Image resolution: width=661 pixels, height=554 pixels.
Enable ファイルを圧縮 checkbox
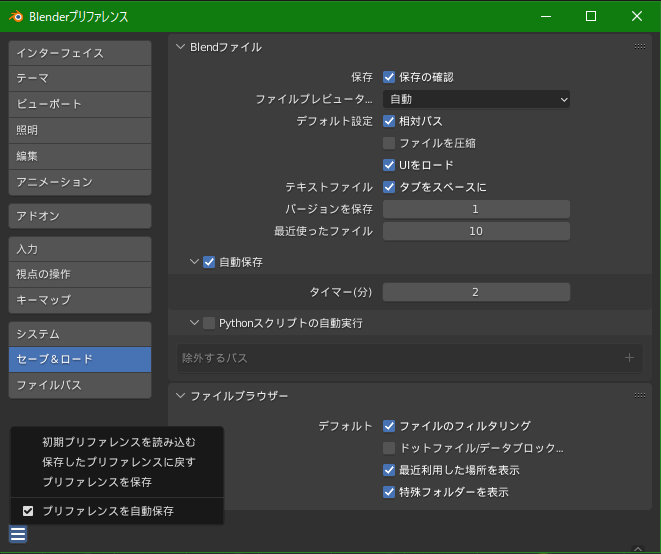[x=389, y=143]
